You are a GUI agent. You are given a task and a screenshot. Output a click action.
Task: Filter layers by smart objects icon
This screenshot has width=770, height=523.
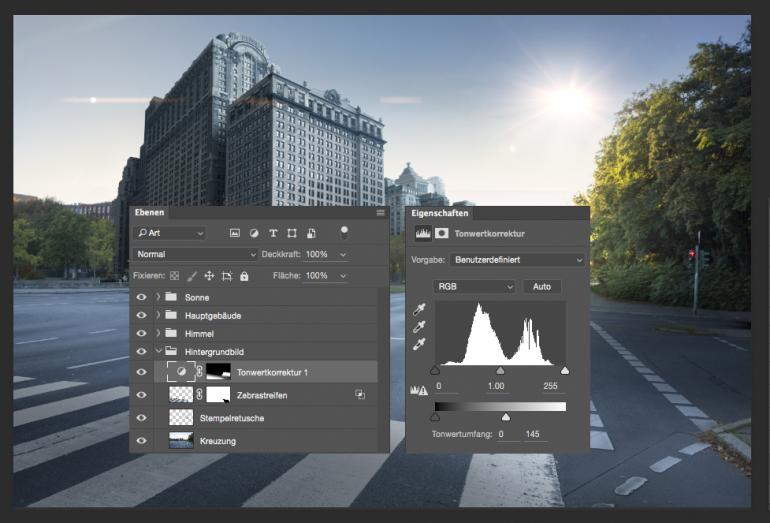[x=311, y=233]
